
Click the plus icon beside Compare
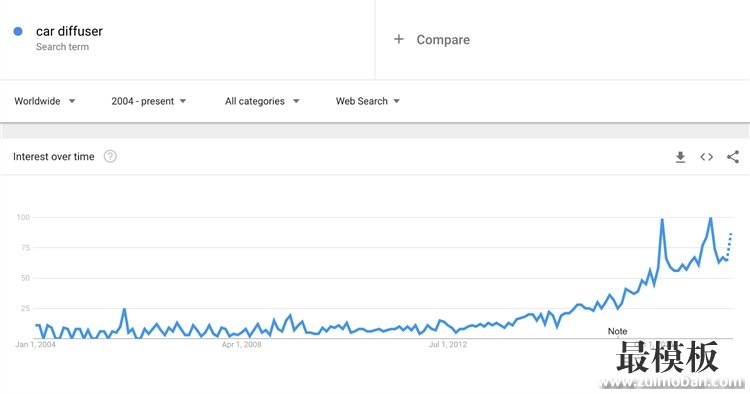398,39
